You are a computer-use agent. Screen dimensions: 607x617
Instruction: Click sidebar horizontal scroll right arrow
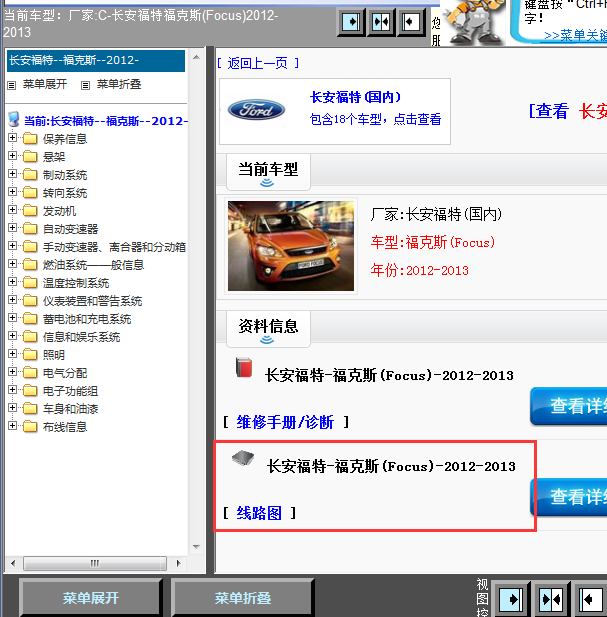178,563
